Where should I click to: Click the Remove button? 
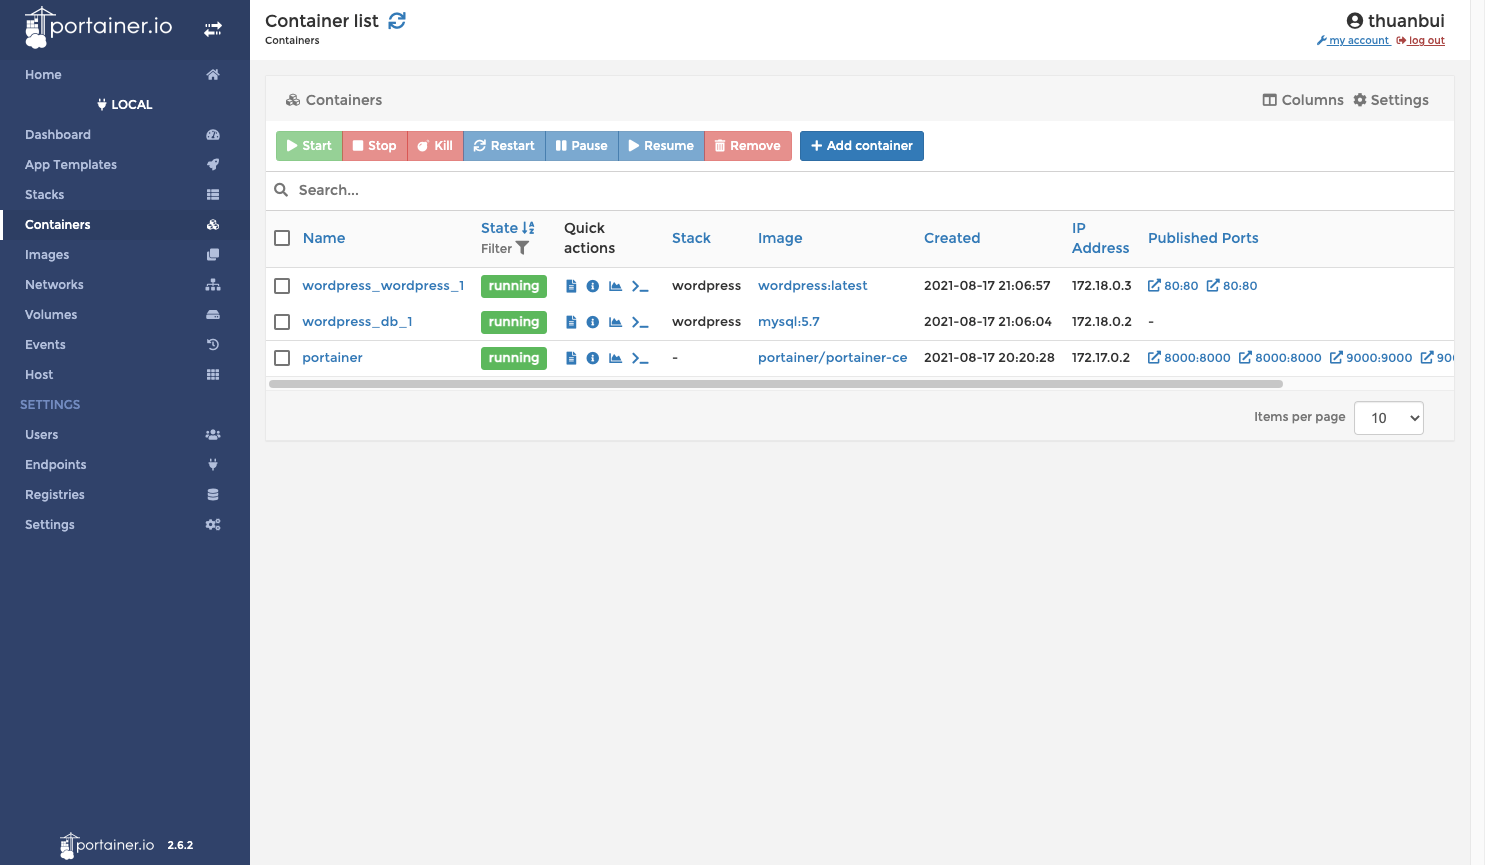pyautogui.click(x=748, y=146)
